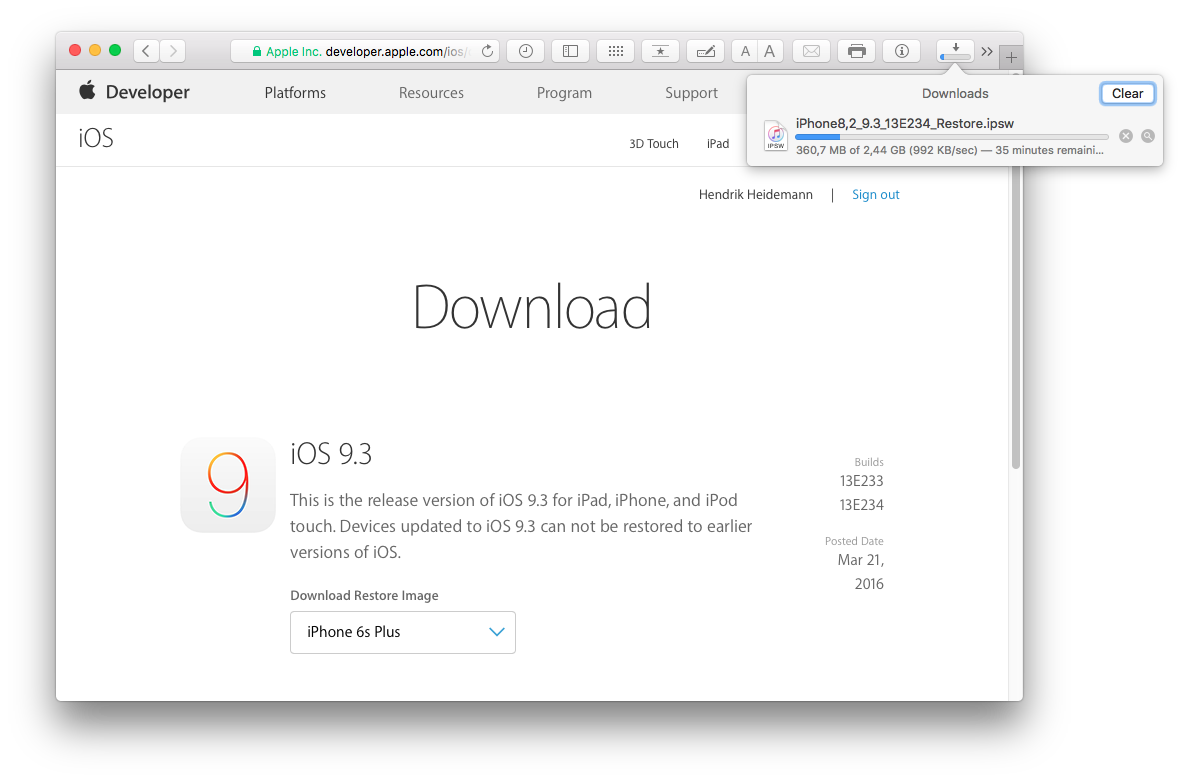Open the History clock toolbar icon
The height and width of the screenshot is (781, 1193).
point(526,51)
